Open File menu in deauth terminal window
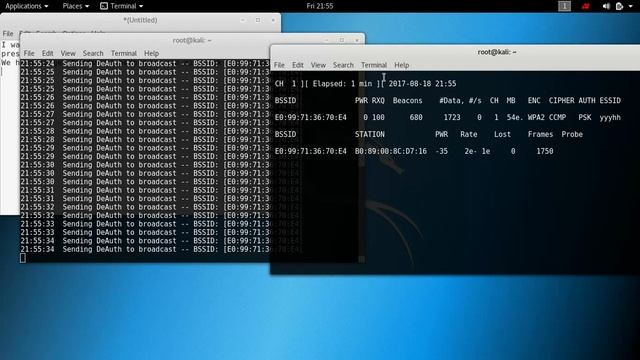The width and height of the screenshot is (640, 360). [x=29, y=53]
